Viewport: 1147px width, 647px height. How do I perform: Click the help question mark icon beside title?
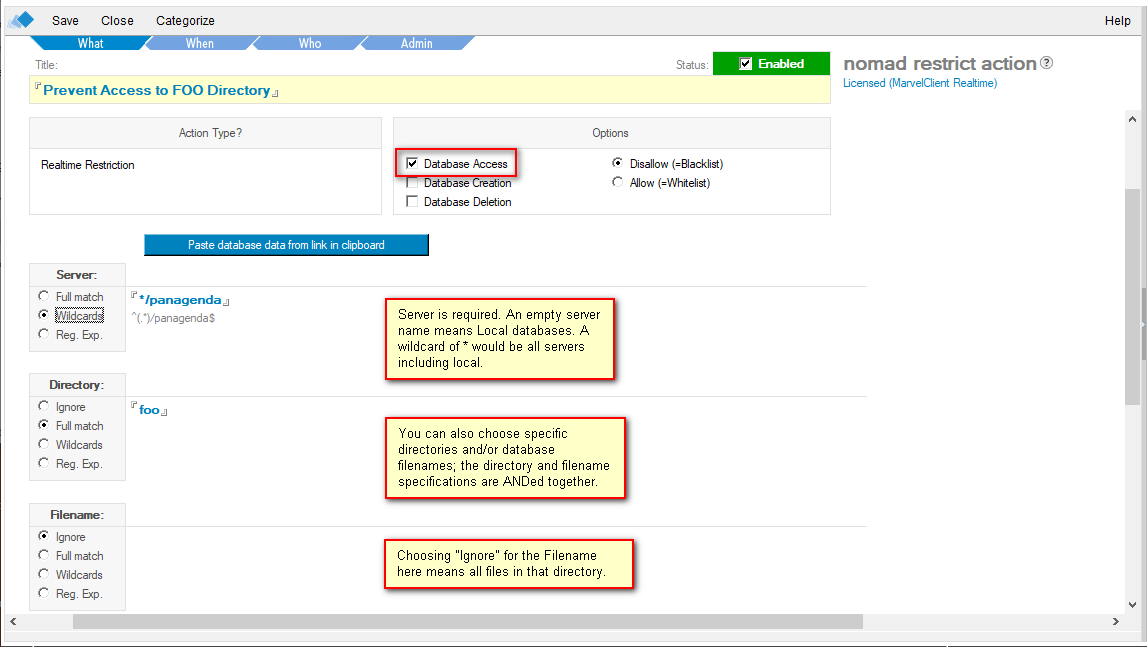pos(1046,63)
